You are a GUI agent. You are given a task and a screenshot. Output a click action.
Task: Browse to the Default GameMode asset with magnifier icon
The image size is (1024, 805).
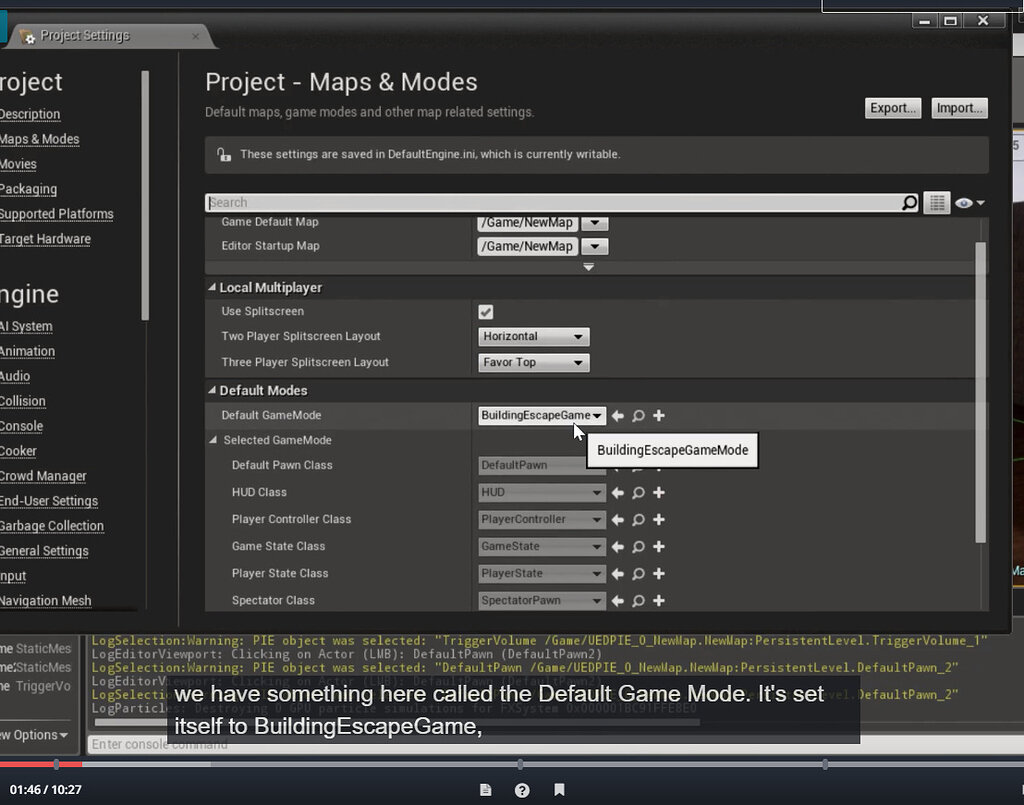pos(638,415)
